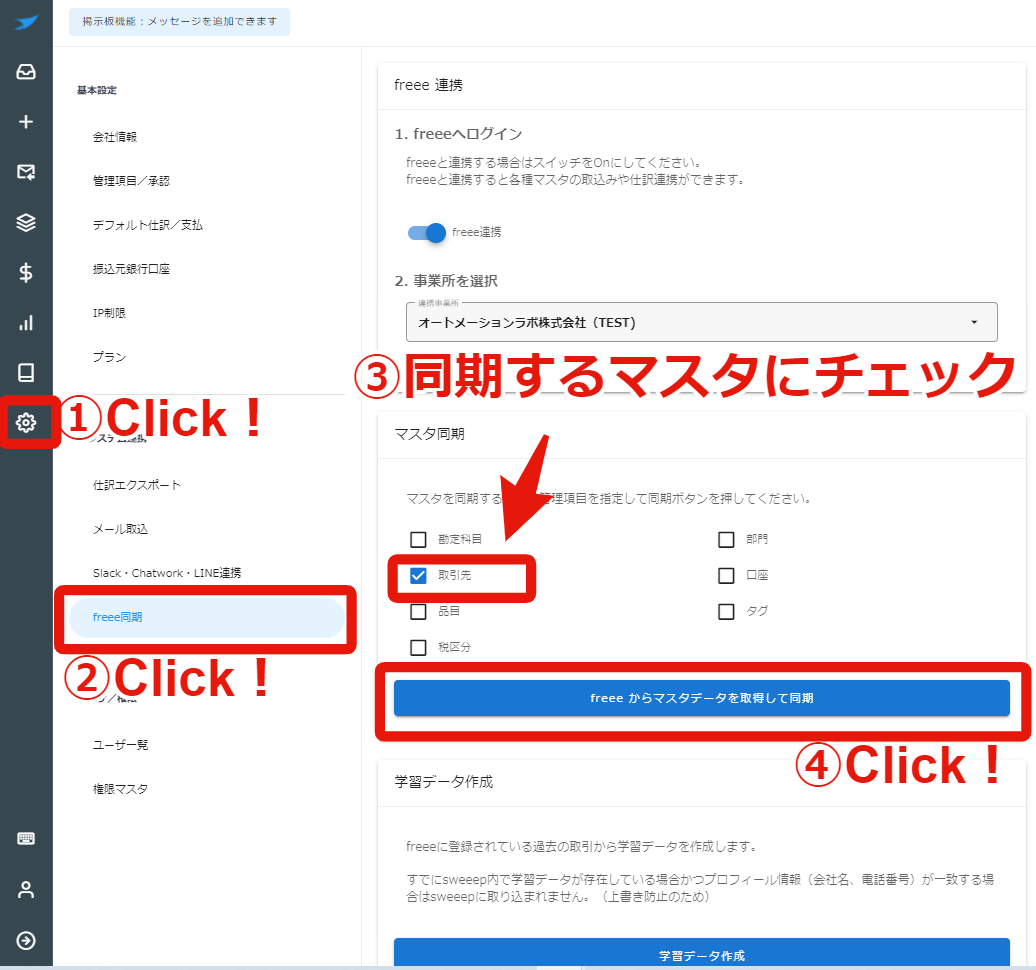Open the bar chart reports icon
This screenshot has width=1036, height=970.
pyautogui.click(x=26, y=322)
